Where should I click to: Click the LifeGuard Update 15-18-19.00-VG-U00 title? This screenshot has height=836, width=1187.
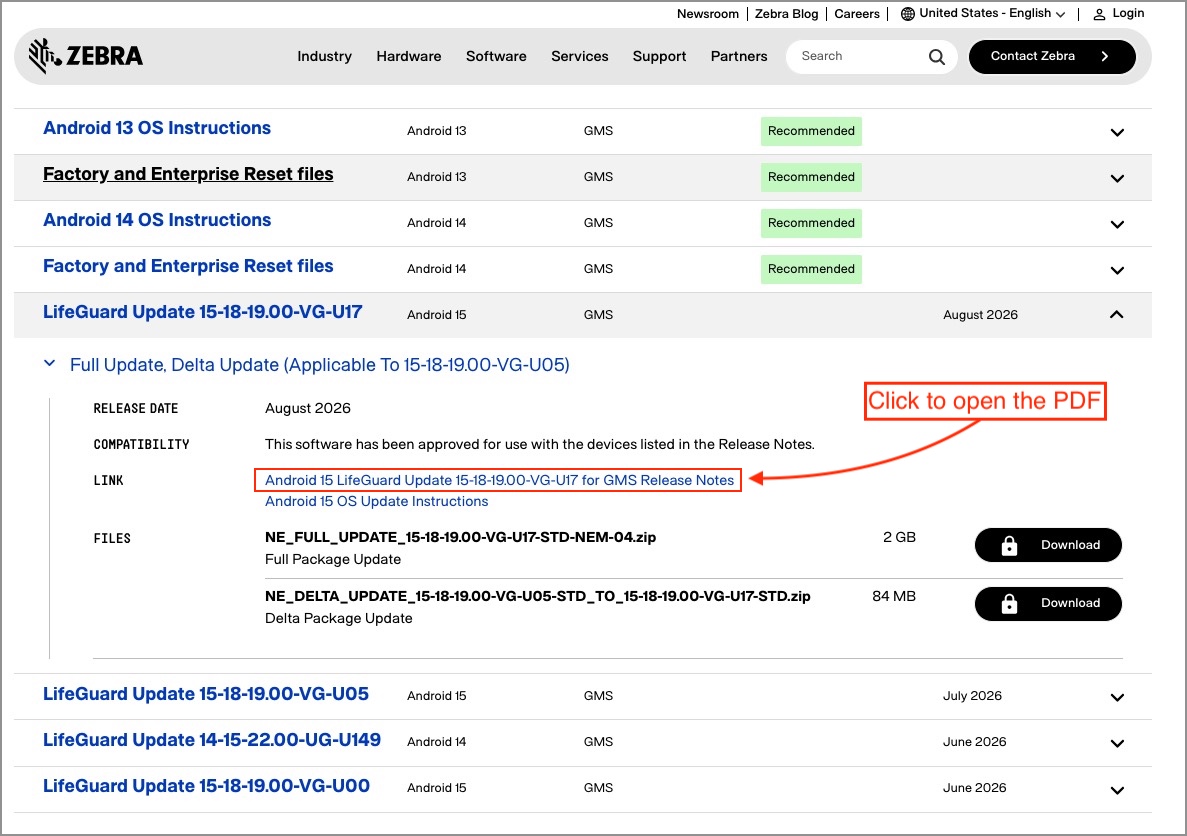point(206,786)
